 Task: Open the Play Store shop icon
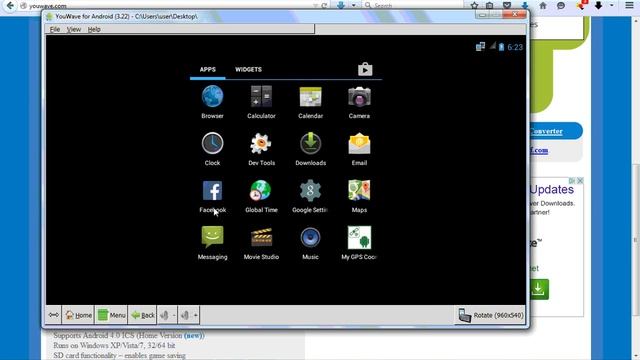click(365, 69)
